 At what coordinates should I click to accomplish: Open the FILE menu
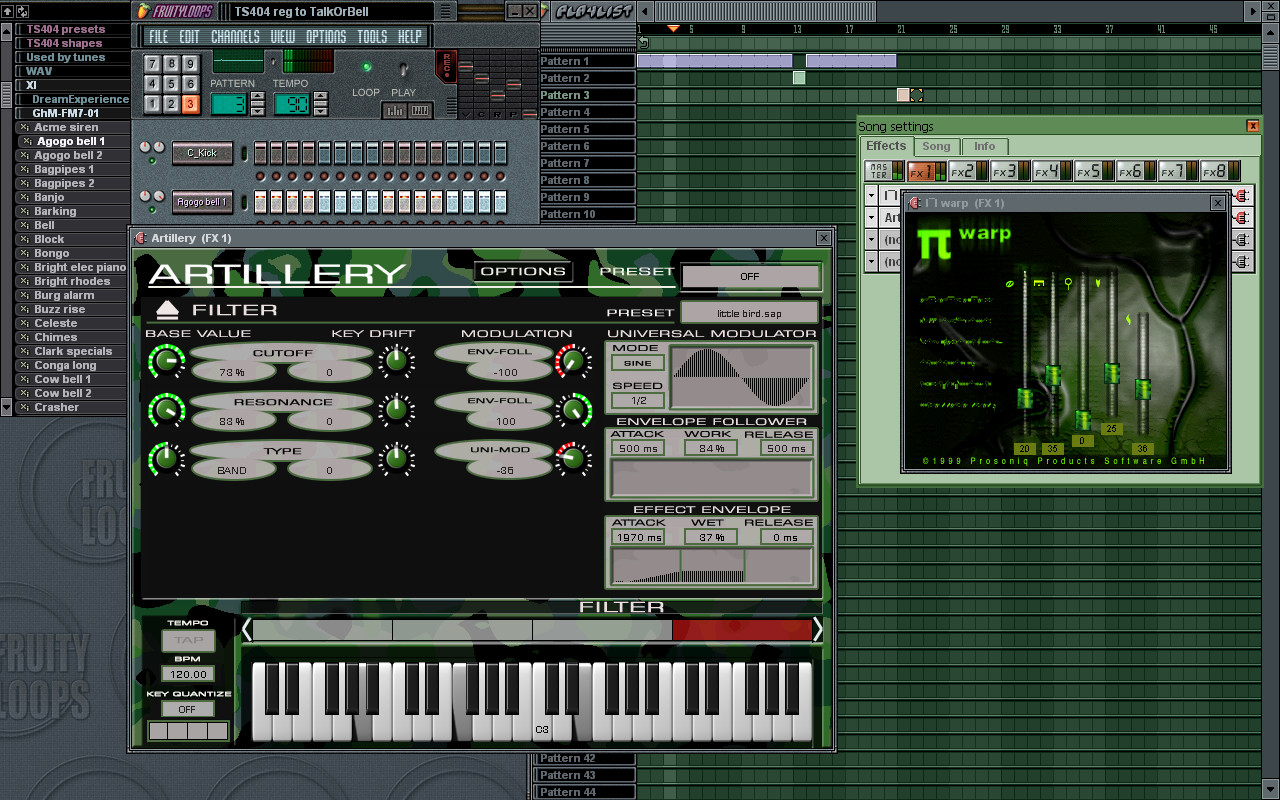(160, 37)
